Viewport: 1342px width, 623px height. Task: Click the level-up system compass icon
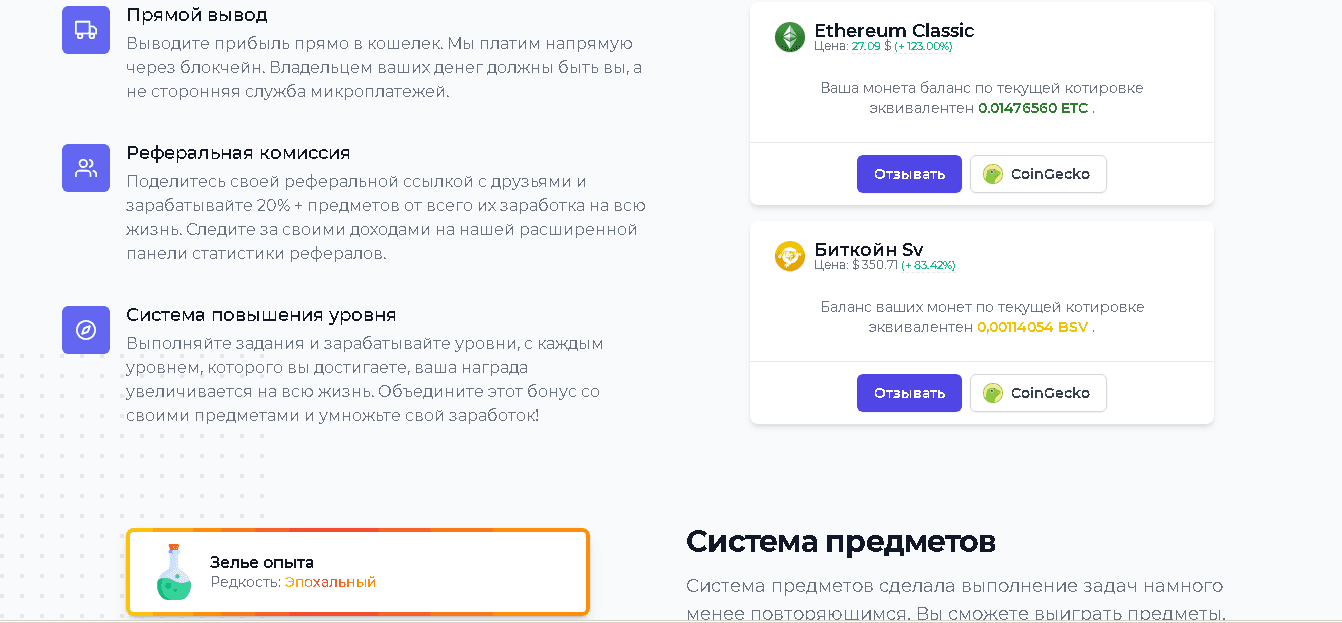tap(85, 329)
